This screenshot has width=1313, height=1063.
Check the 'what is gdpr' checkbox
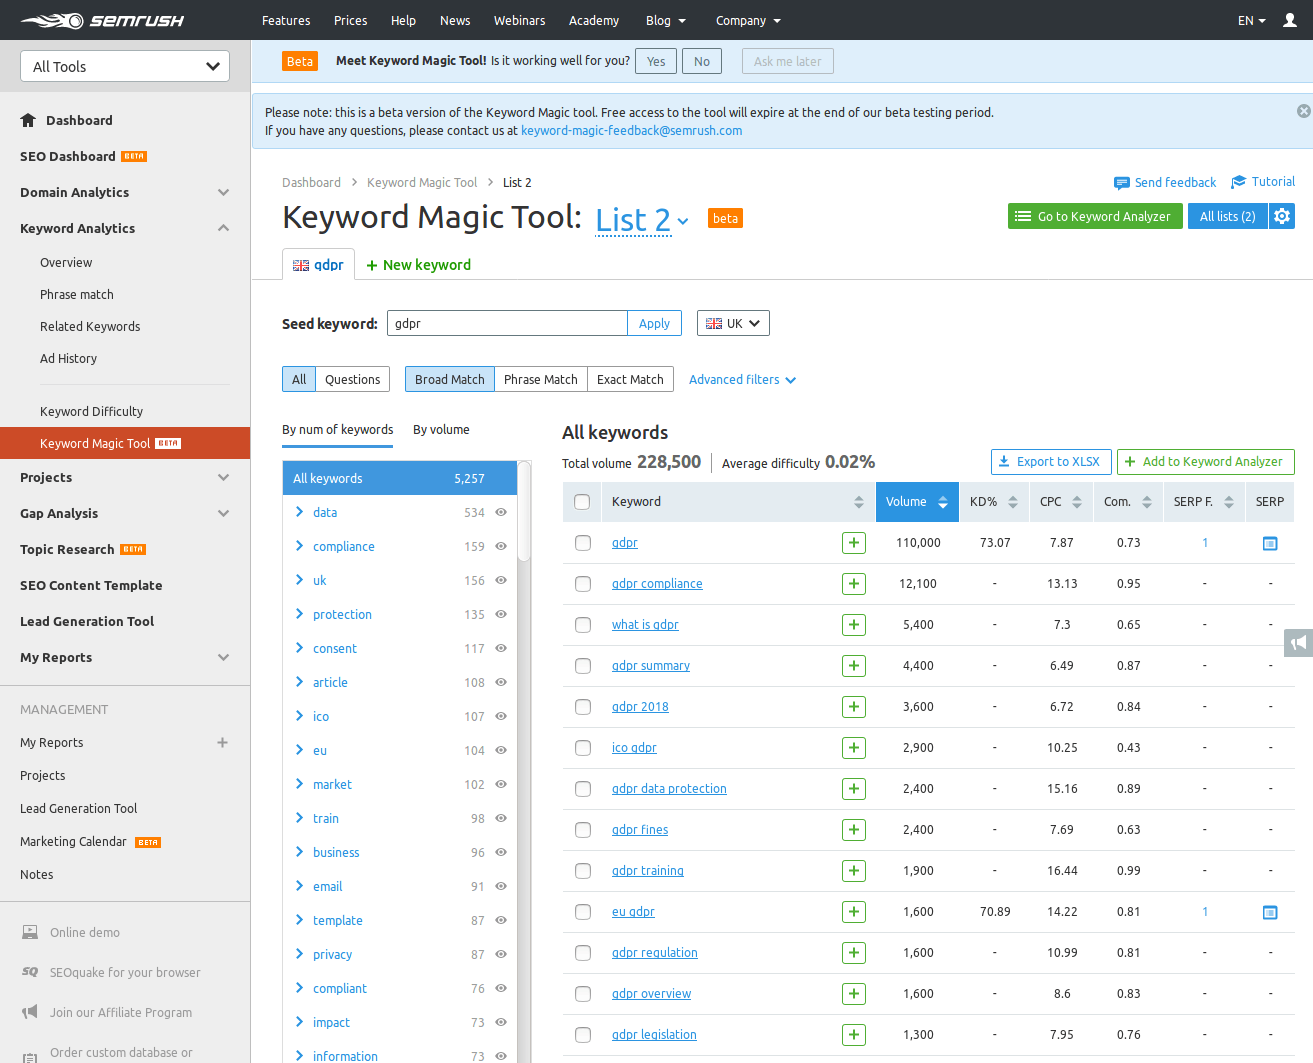[582, 625]
